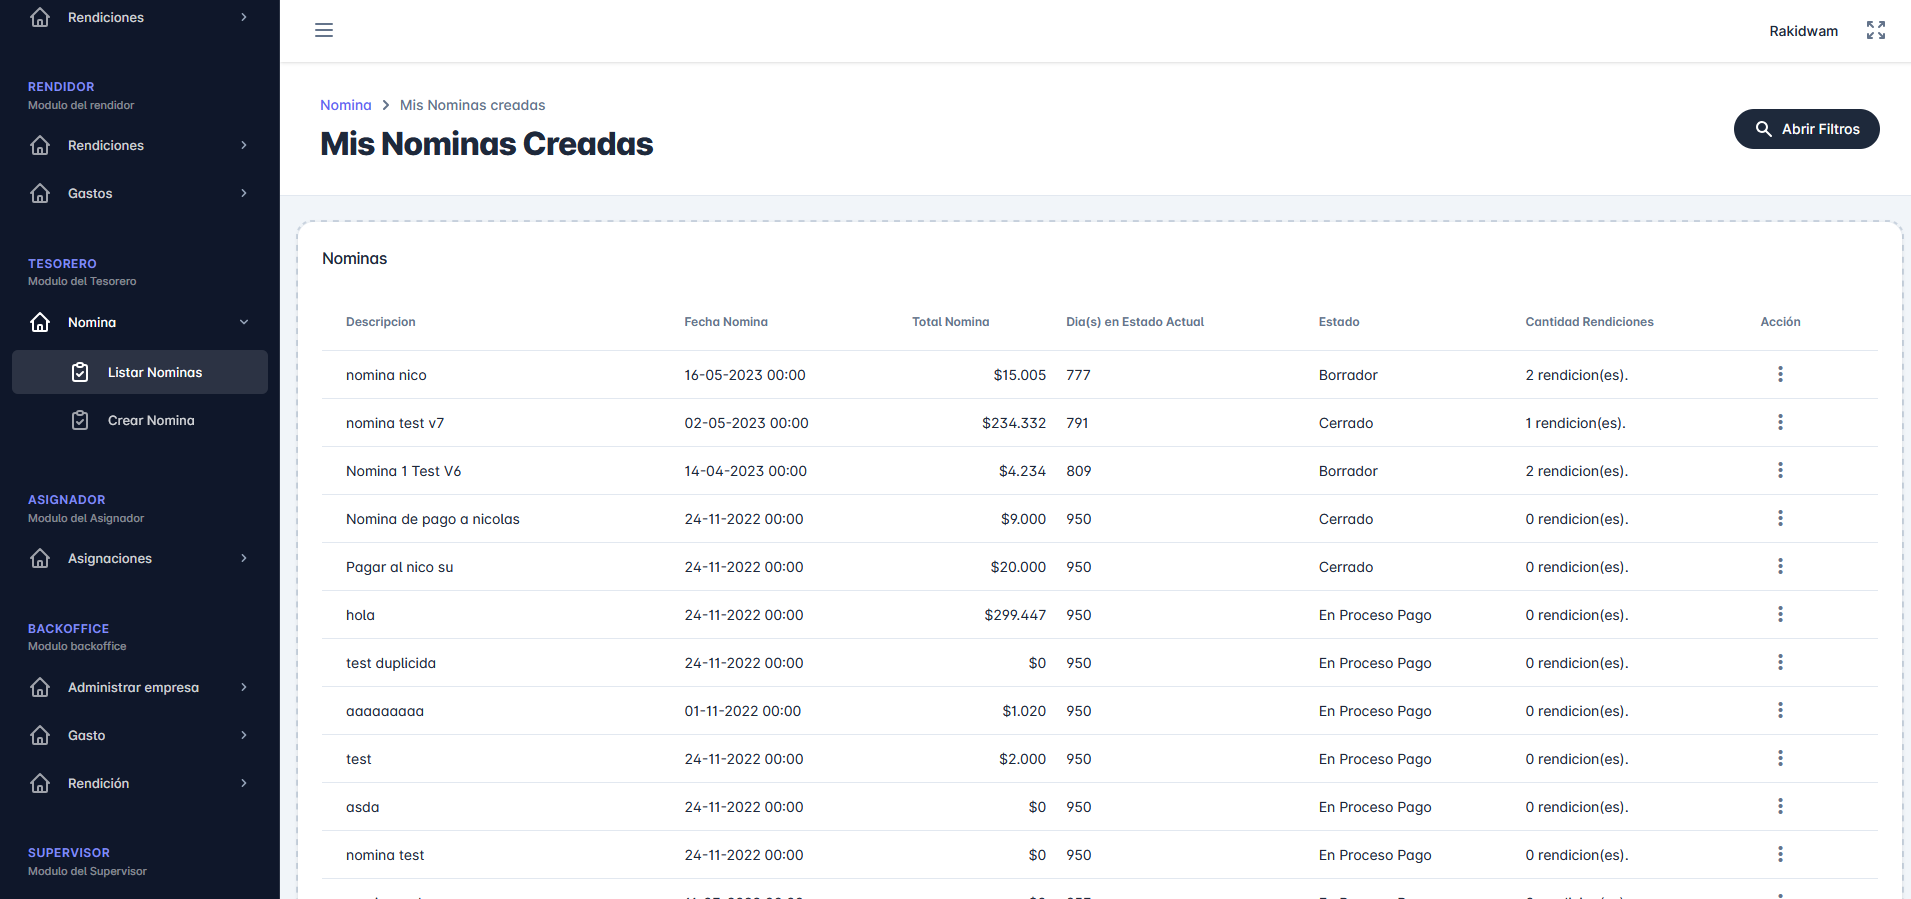Click the Fecha Nomina column header
Screen dimensions: 1911x899
[725, 322]
